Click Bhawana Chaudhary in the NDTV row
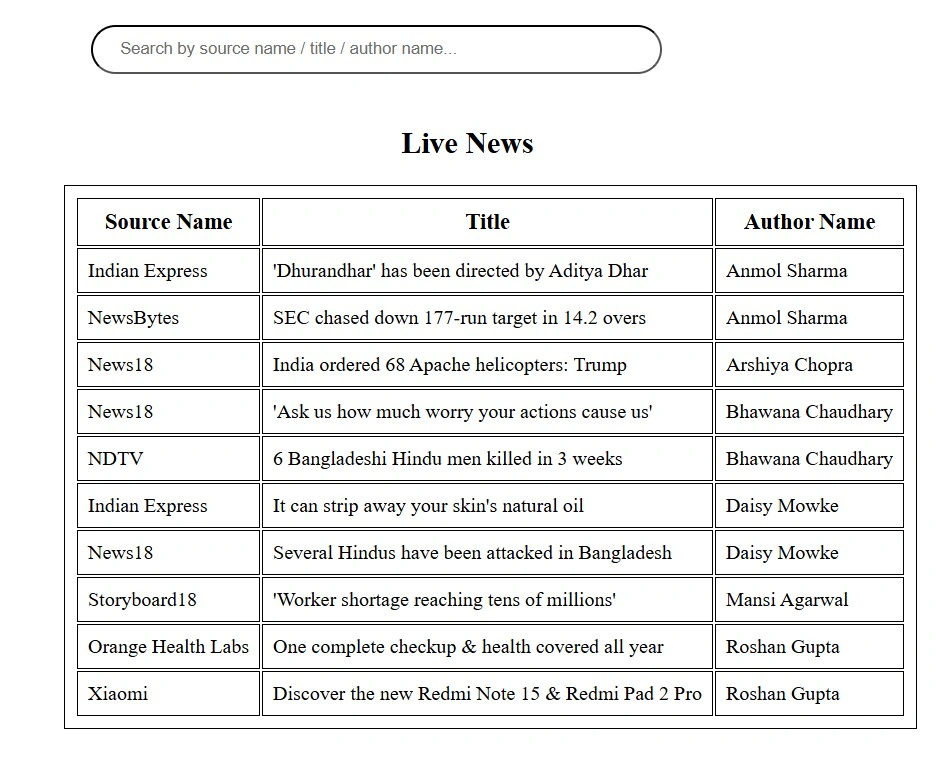The width and height of the screenshot is (942, 762). (x=809, y=459)
